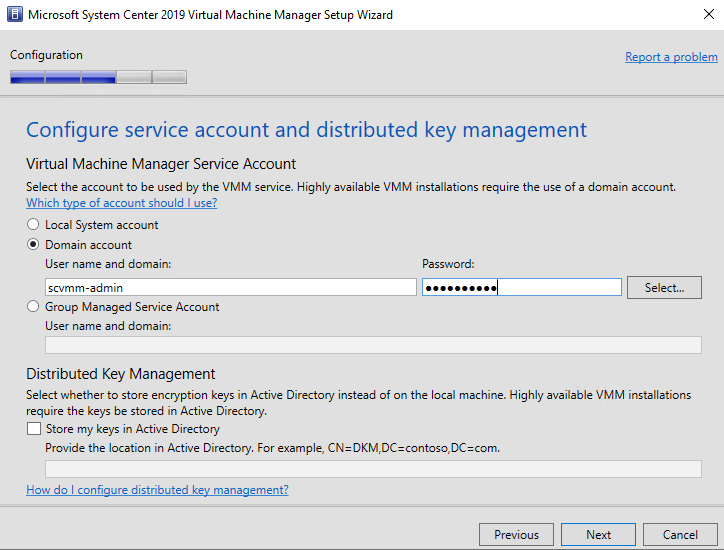Enable Store my keys in Active Directory
Image resolution: width=724 pixels, height=550 pixels.
click(34, 429)
